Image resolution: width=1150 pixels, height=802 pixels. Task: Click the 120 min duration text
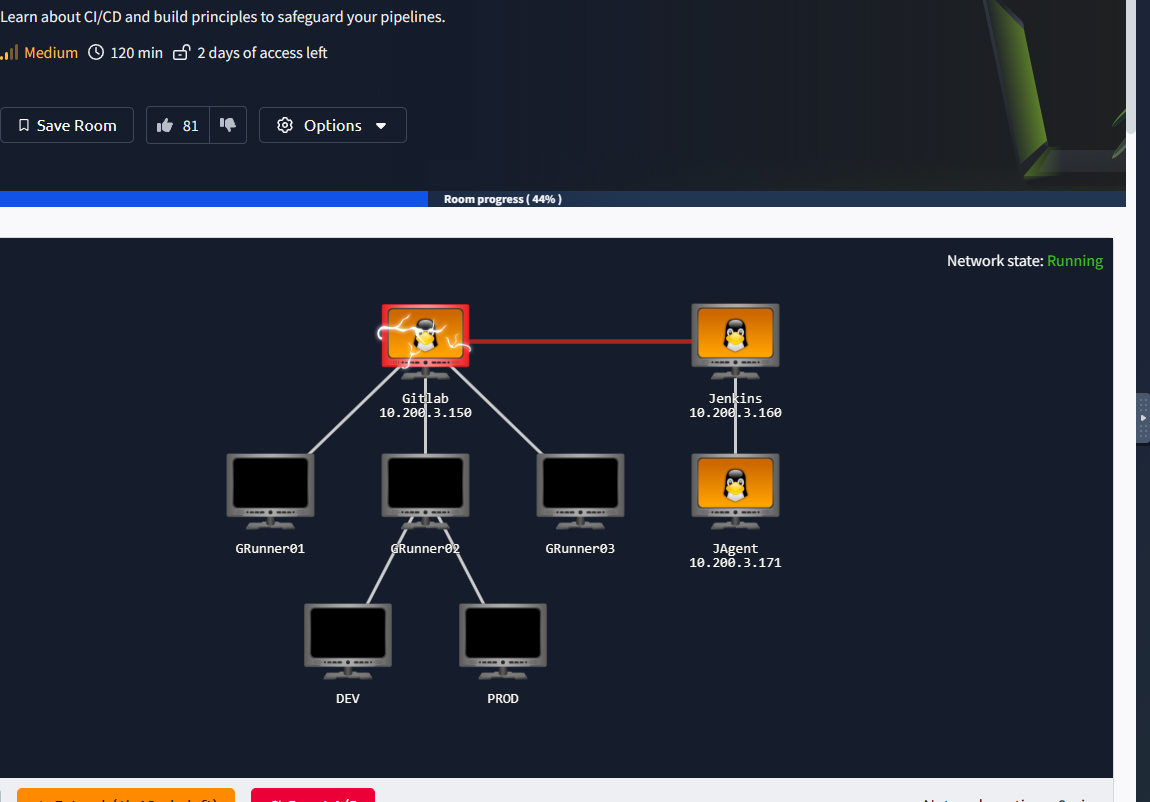point(136,53)
